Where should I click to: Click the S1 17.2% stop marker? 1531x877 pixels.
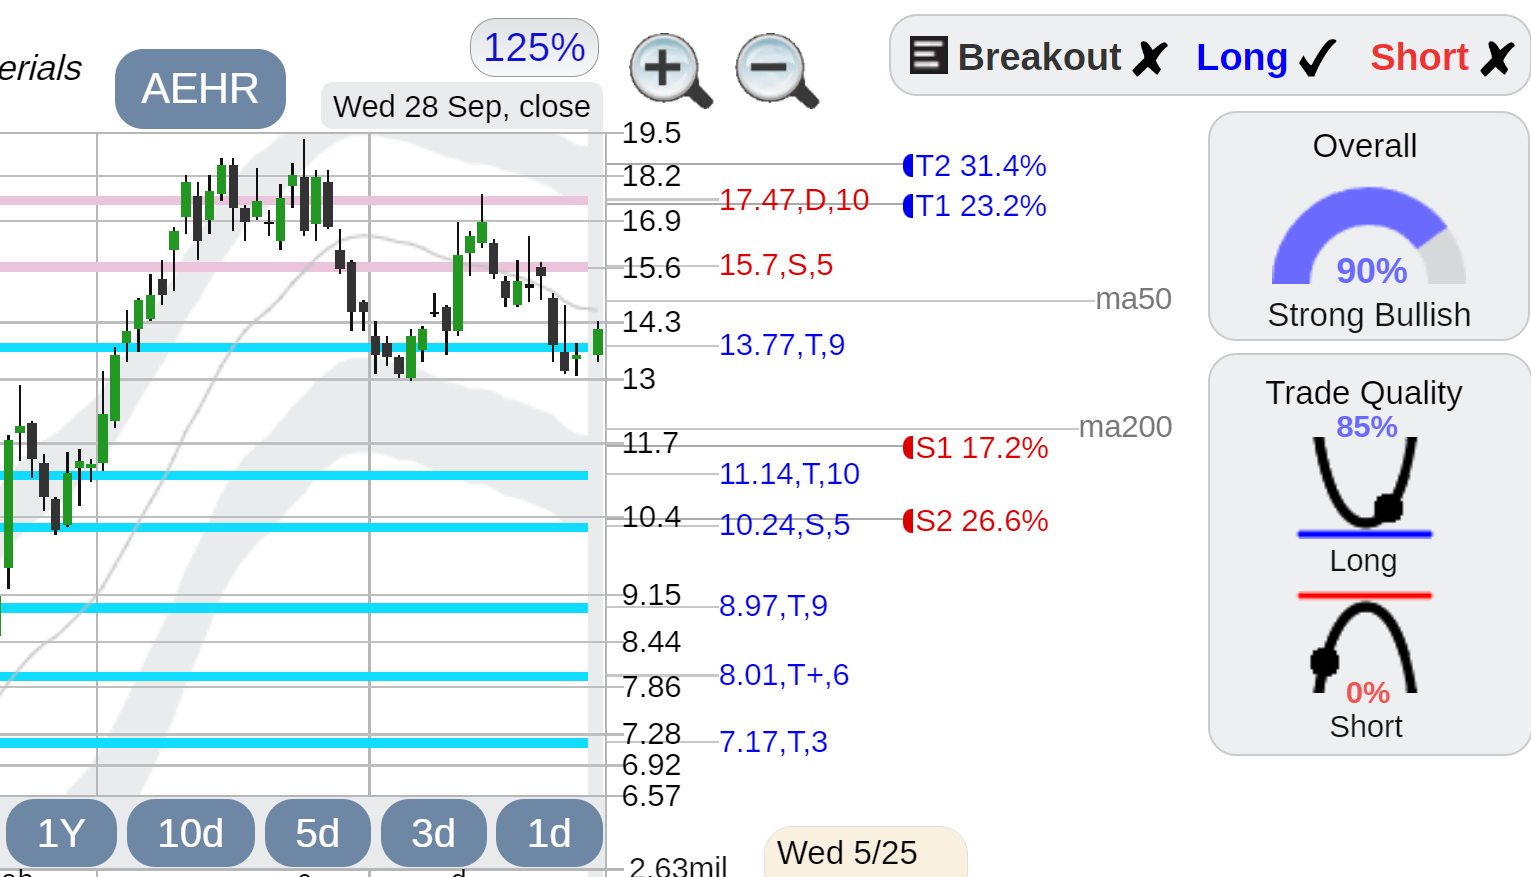(976, 447)
